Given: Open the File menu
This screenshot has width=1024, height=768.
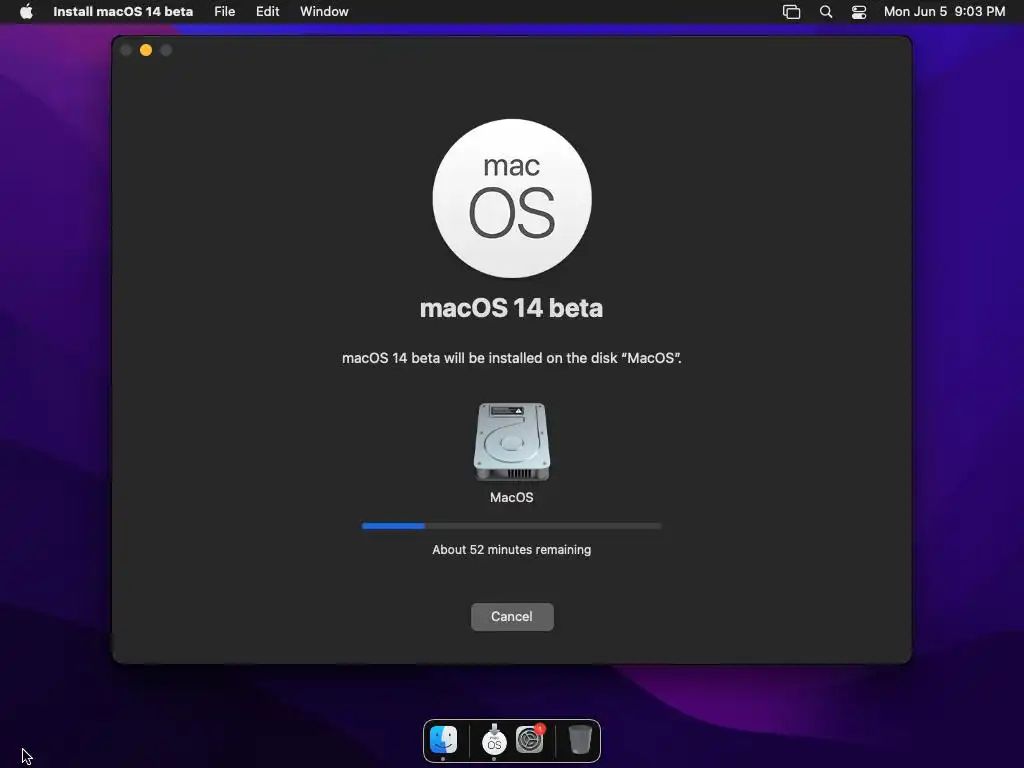Looking at the screenshot, I should pyautogui.click(x=225, y=12).
